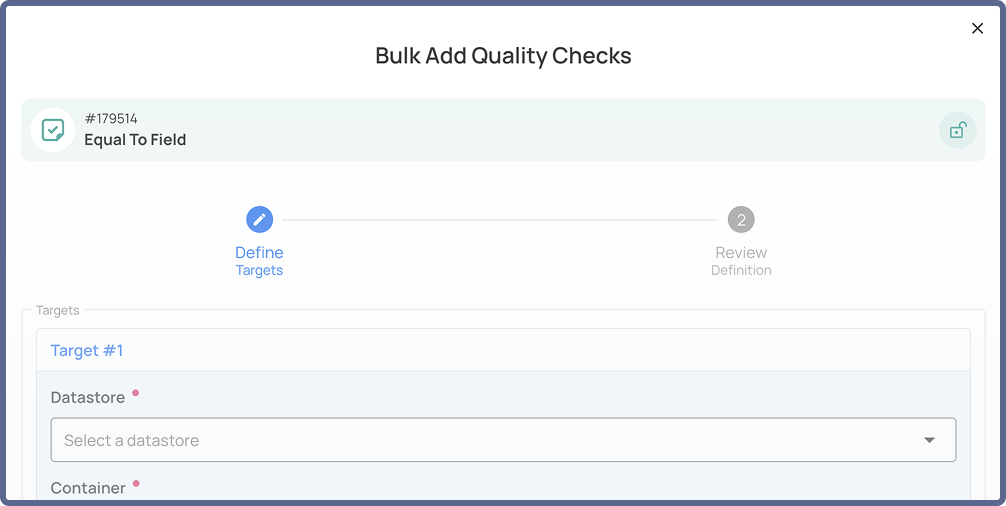Click the Targets section legend
The image size is (1006, 506).
(58, 310)
